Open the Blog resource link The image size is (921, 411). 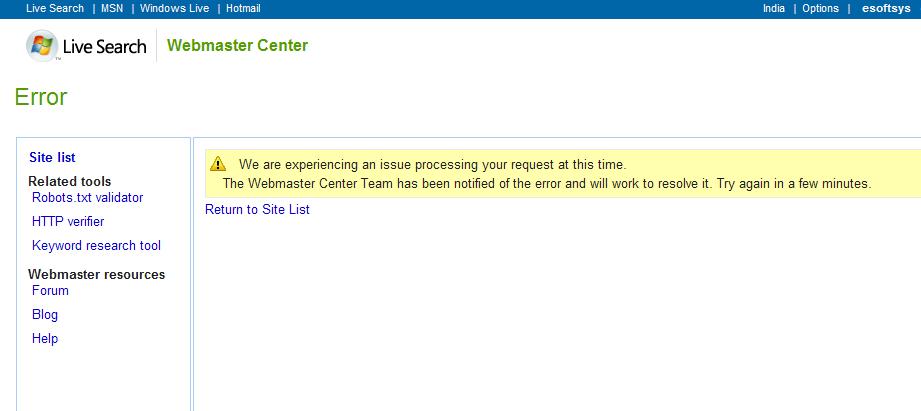point(45,315)
